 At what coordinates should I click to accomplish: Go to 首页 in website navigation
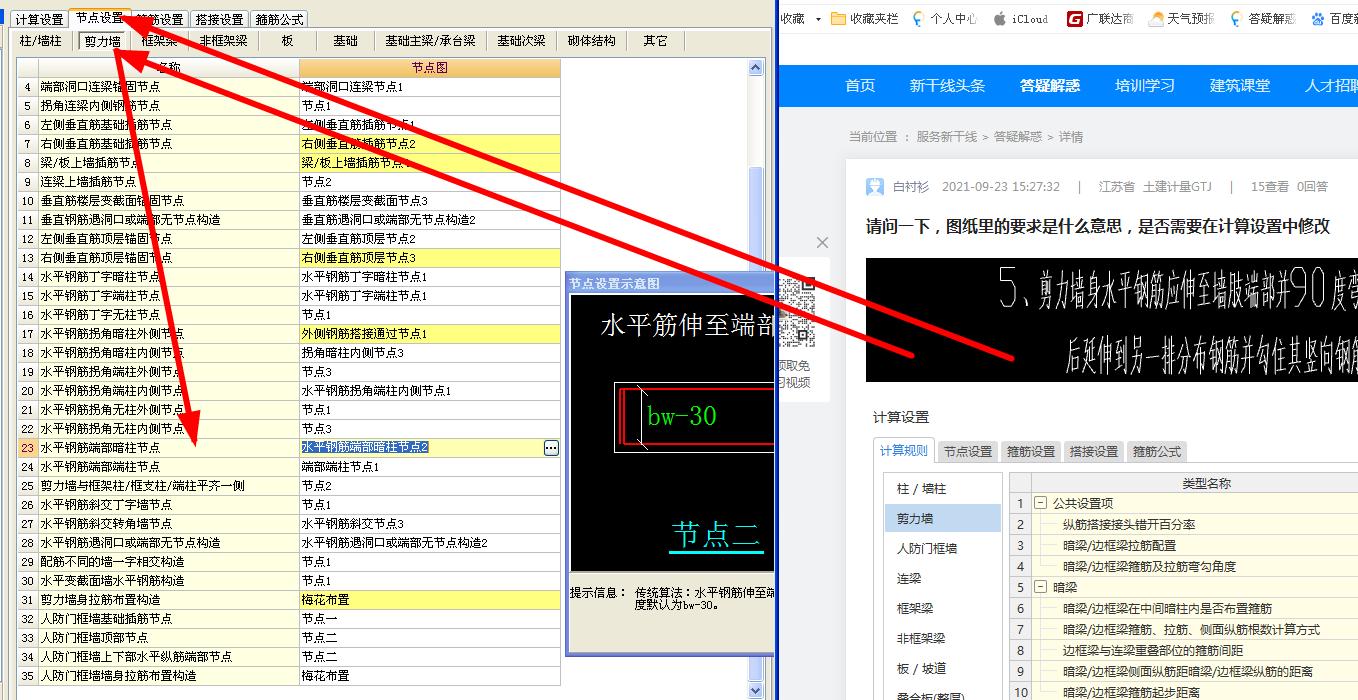[x=860, y=86]
